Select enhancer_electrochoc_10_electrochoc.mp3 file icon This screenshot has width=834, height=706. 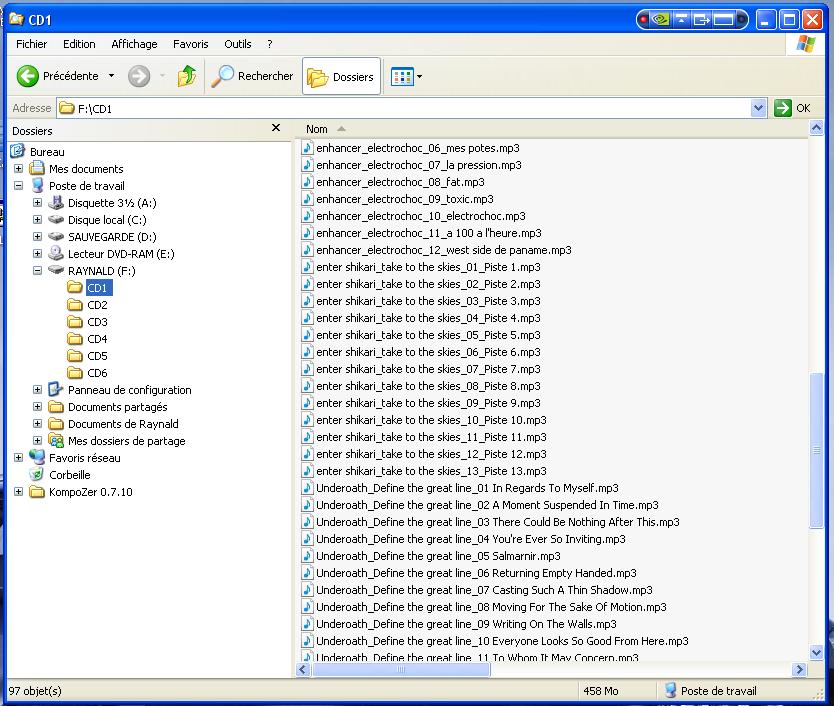[307, 216]
